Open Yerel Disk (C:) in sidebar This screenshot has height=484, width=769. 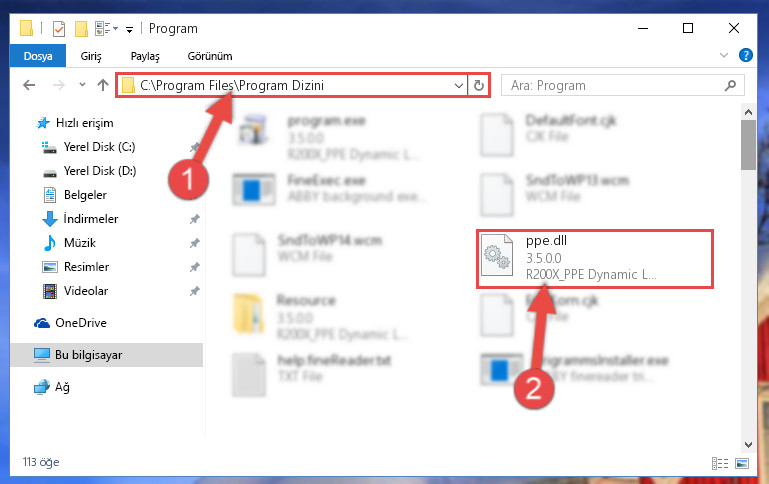point(99,147)
